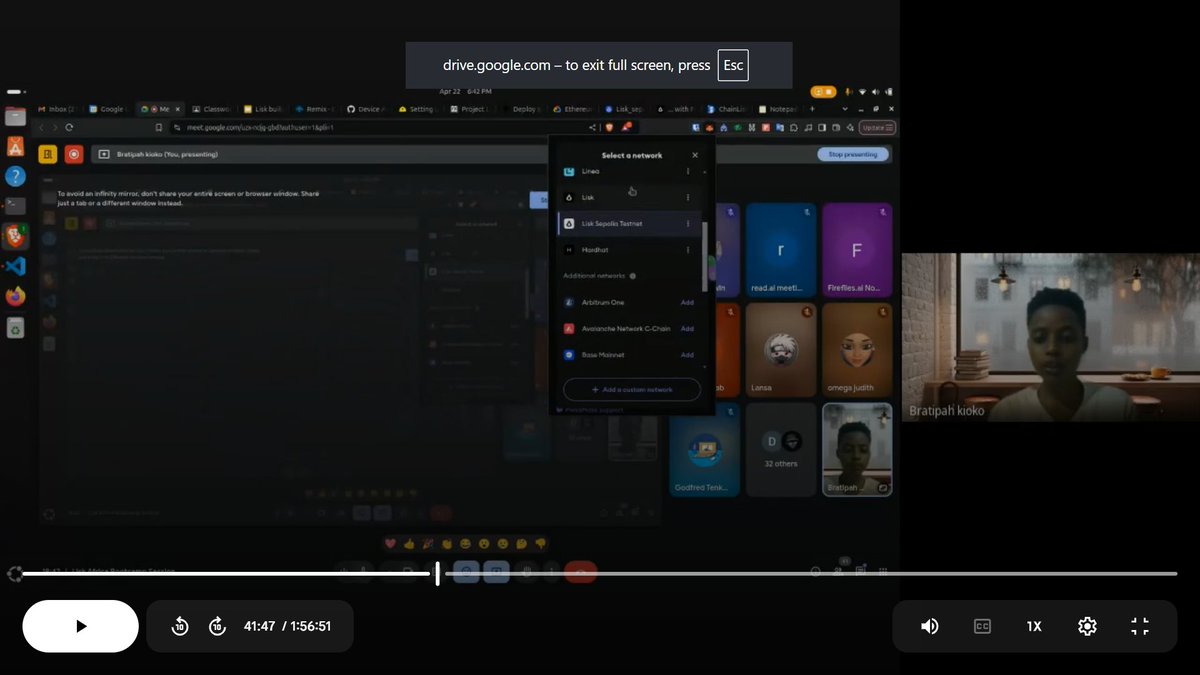Open the 1X playback speed menu

1034,626
